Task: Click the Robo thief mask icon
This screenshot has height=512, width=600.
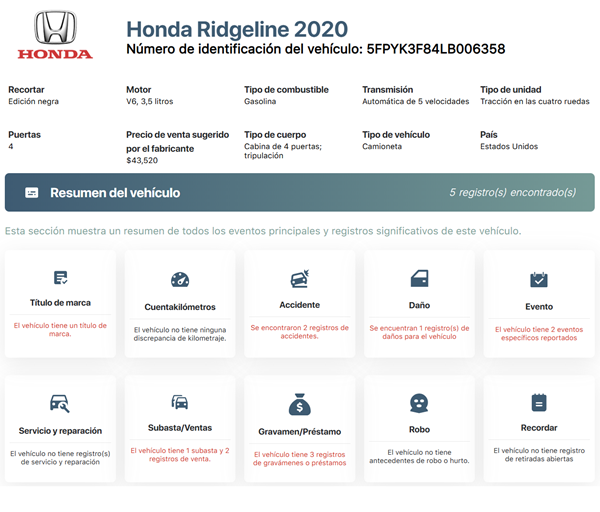Action: point(419,403)
